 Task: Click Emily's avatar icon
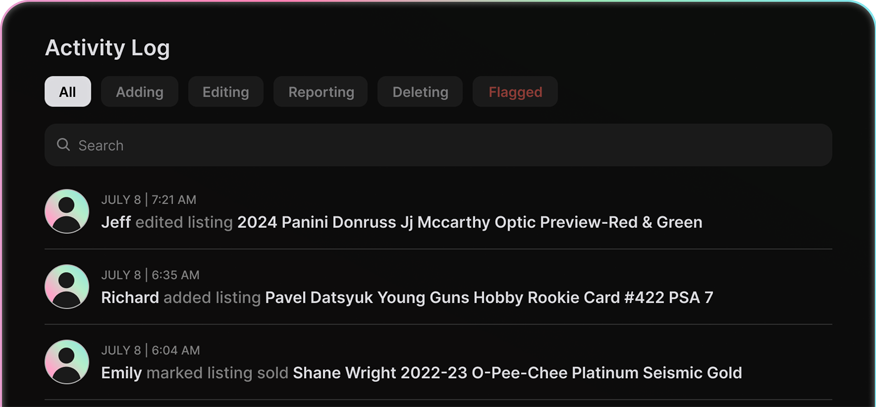[x=67, y=362]
